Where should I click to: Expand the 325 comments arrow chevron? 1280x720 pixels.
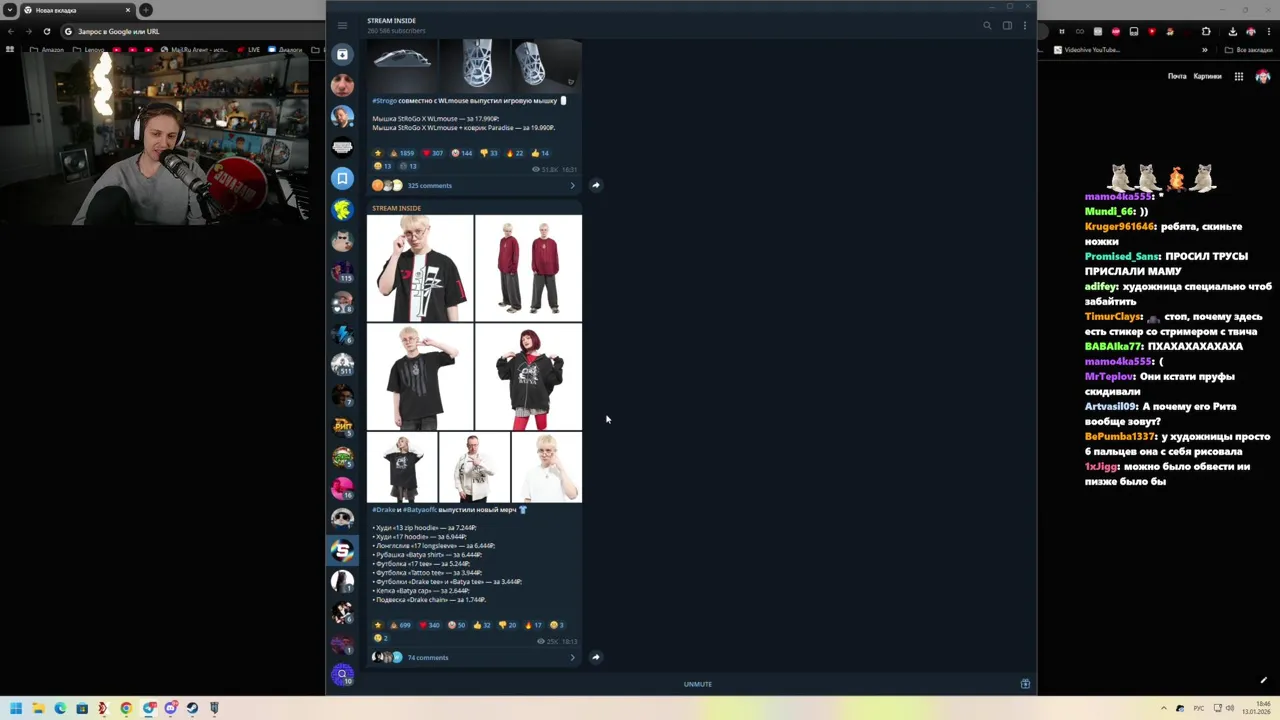(572, 185)
